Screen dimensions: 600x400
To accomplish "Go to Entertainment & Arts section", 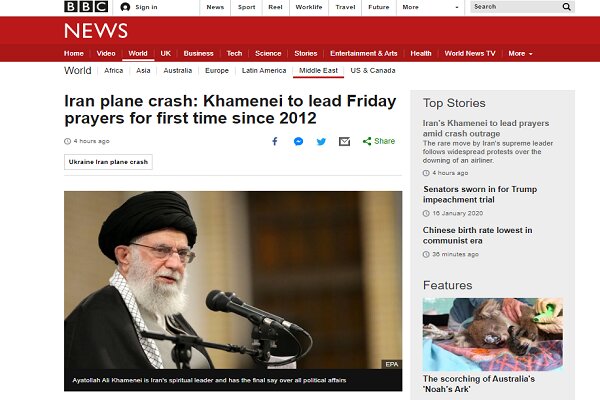I will pos(364,54).
